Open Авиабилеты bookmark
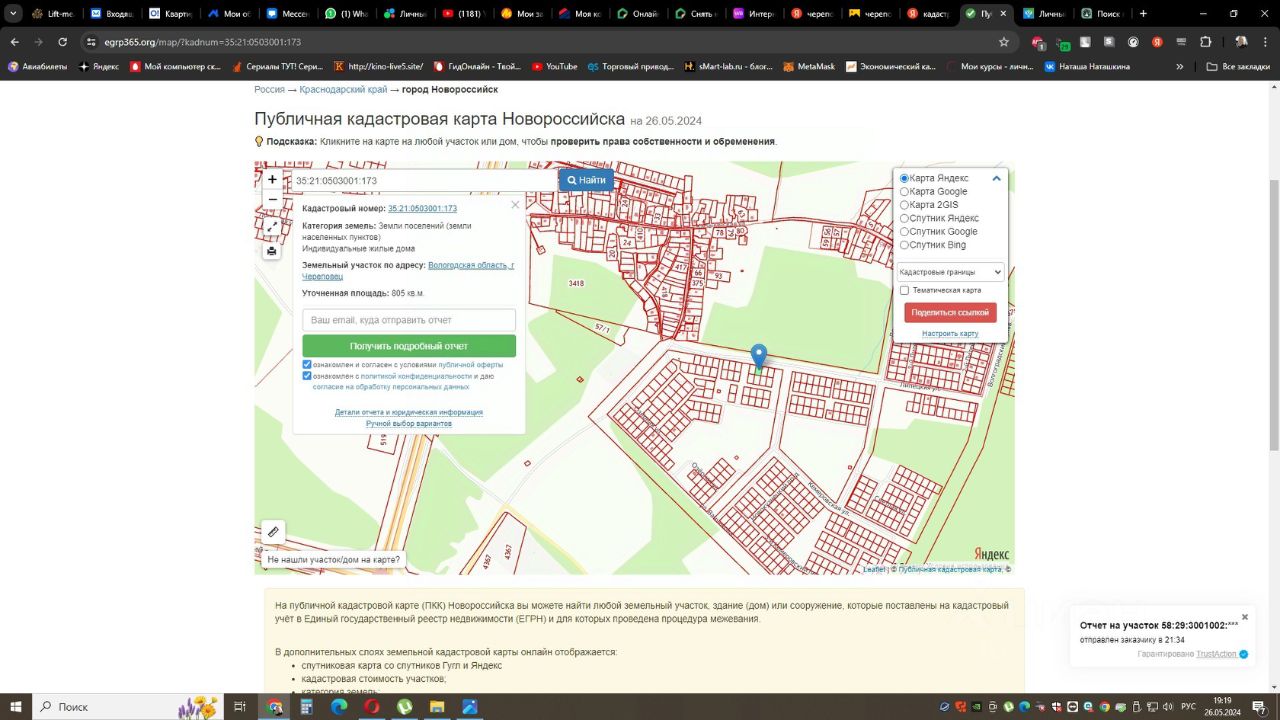 (37, 66)
